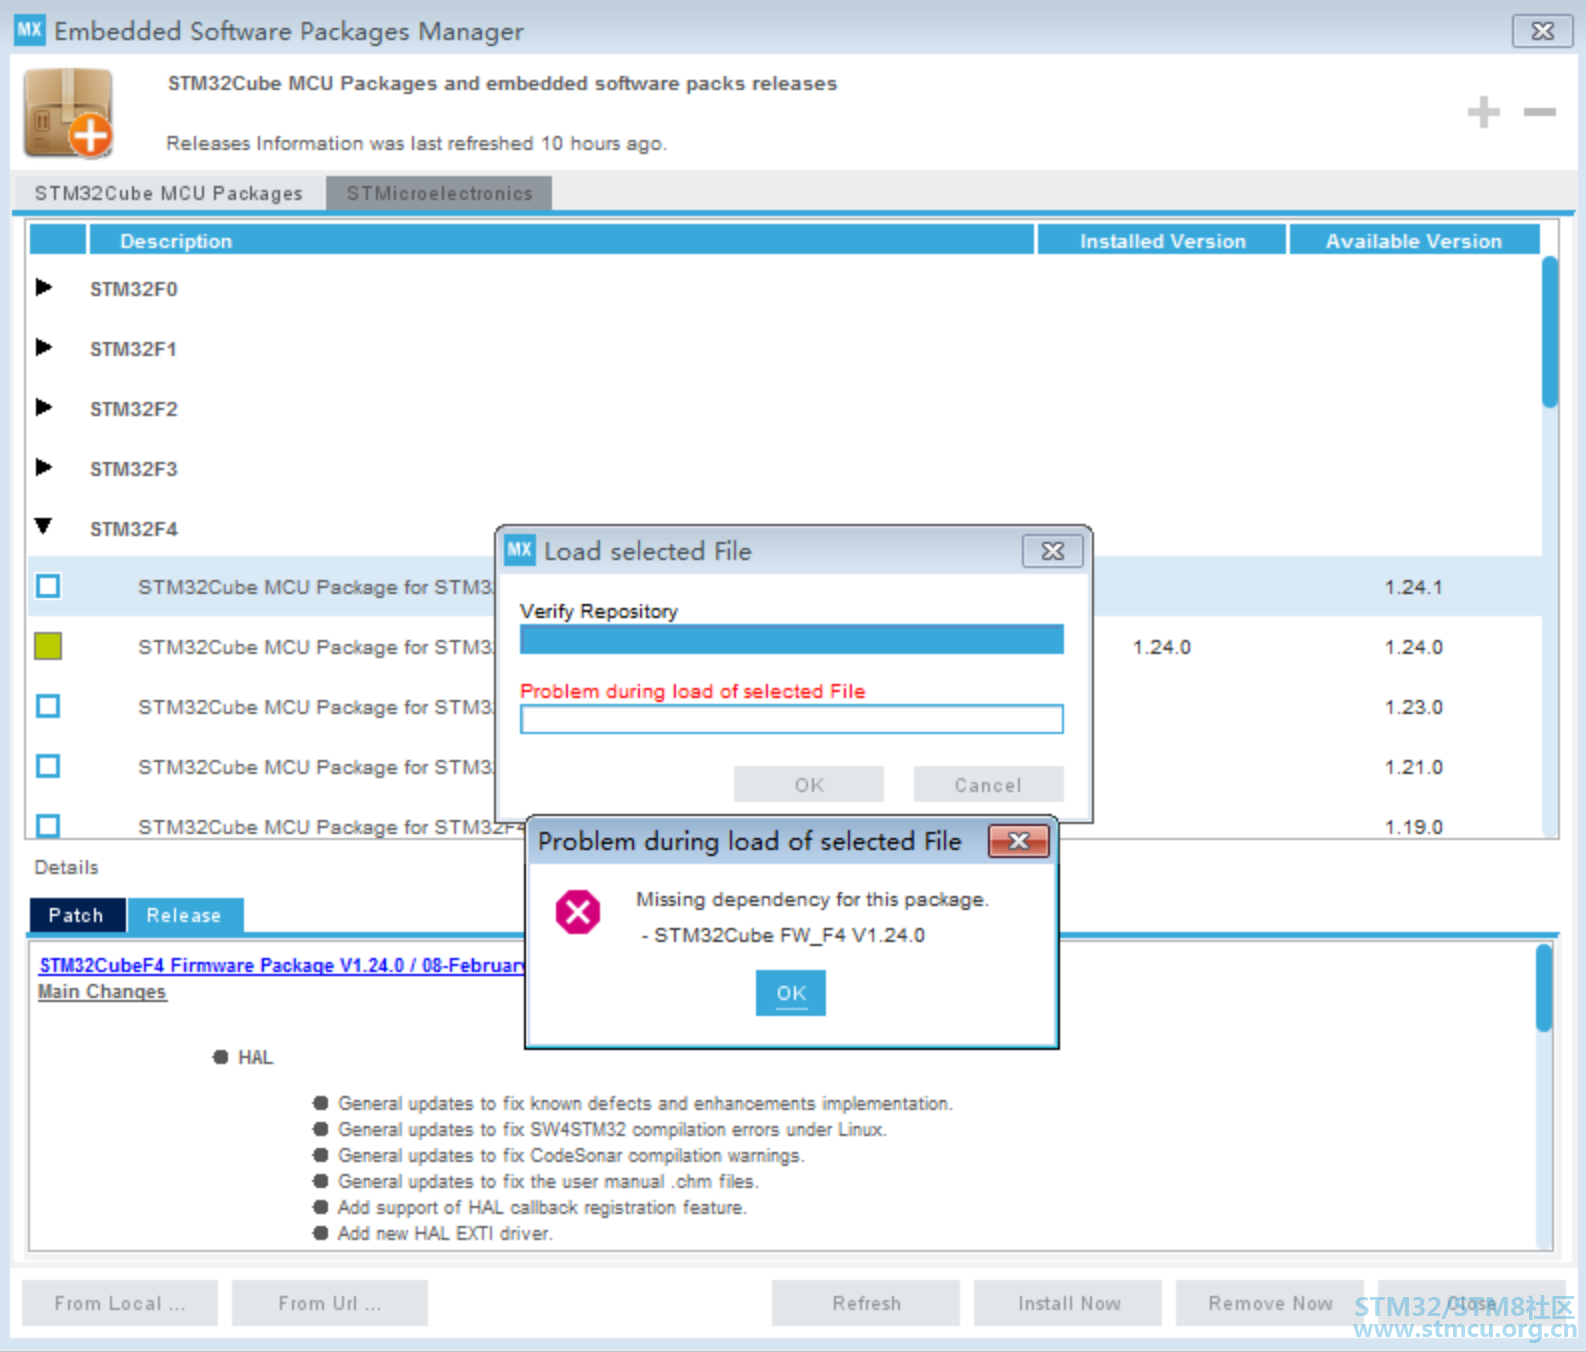Click the From Local ... button
This screenshot has width=1586, height=1352.
pos(120,1303)
